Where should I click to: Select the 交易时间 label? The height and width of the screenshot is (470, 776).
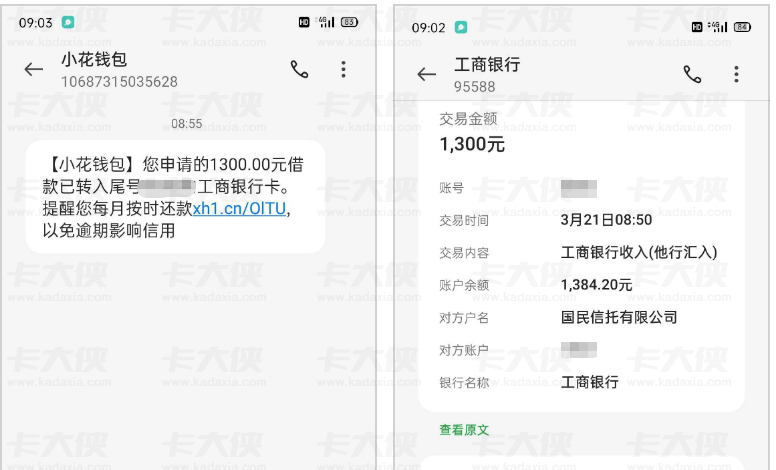tap(464, 220)
